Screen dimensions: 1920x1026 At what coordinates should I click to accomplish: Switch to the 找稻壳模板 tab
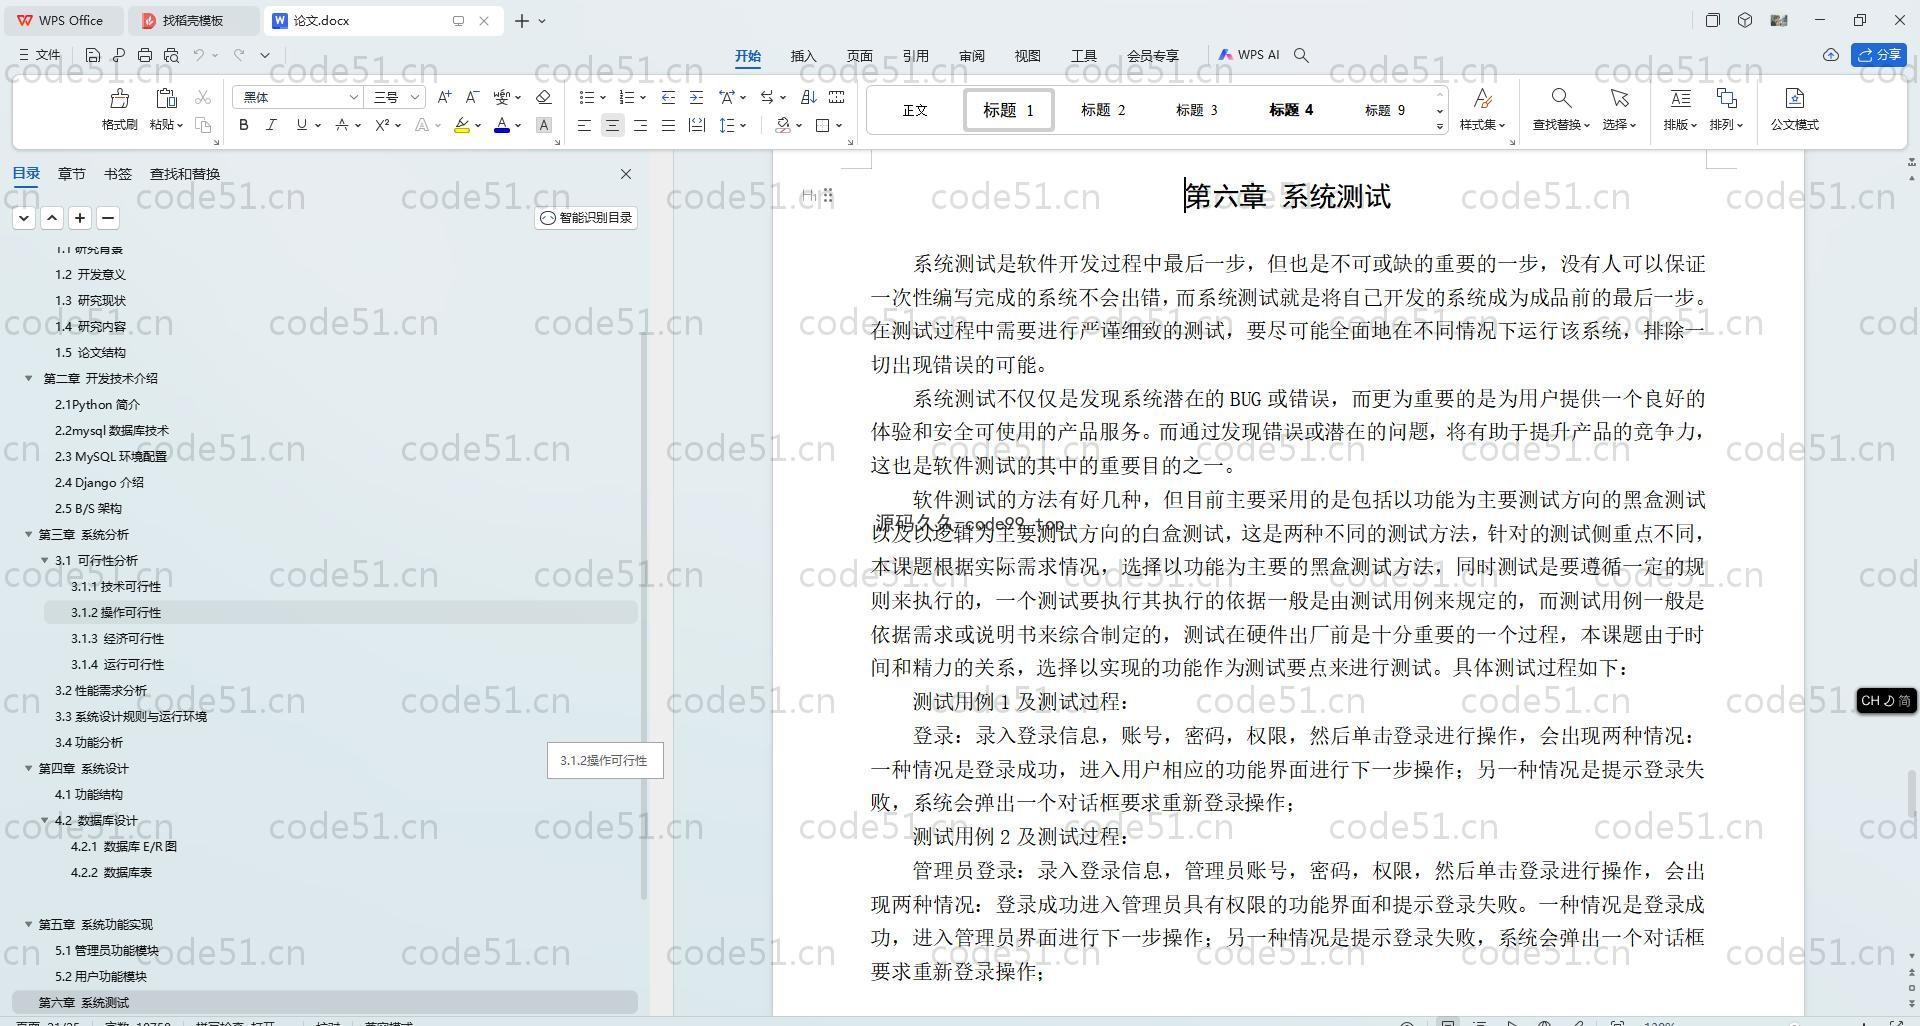[x=194, y=20]
